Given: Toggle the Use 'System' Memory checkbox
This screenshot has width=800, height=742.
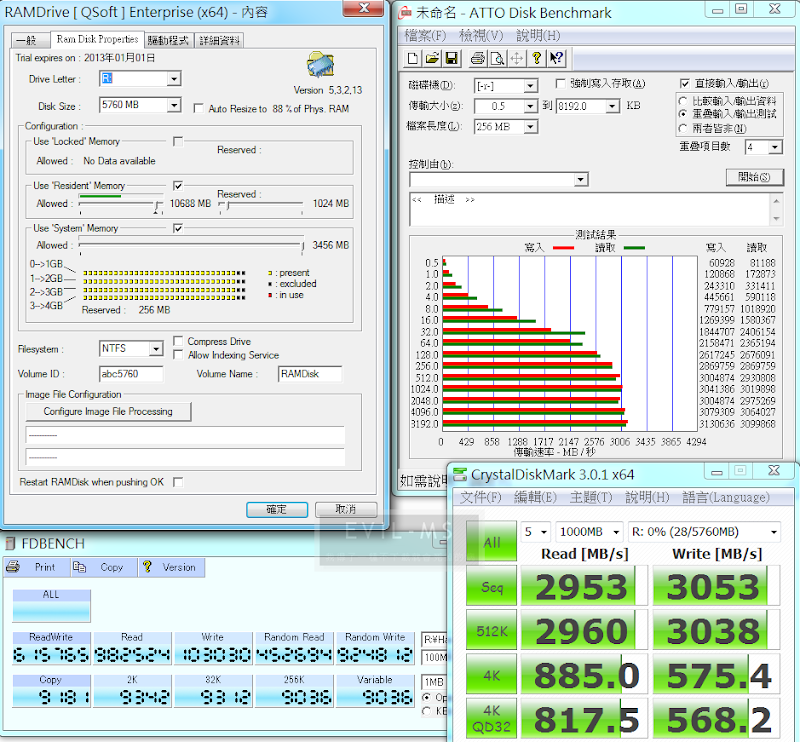Looking at the screenshot, I should pos(178,228).
